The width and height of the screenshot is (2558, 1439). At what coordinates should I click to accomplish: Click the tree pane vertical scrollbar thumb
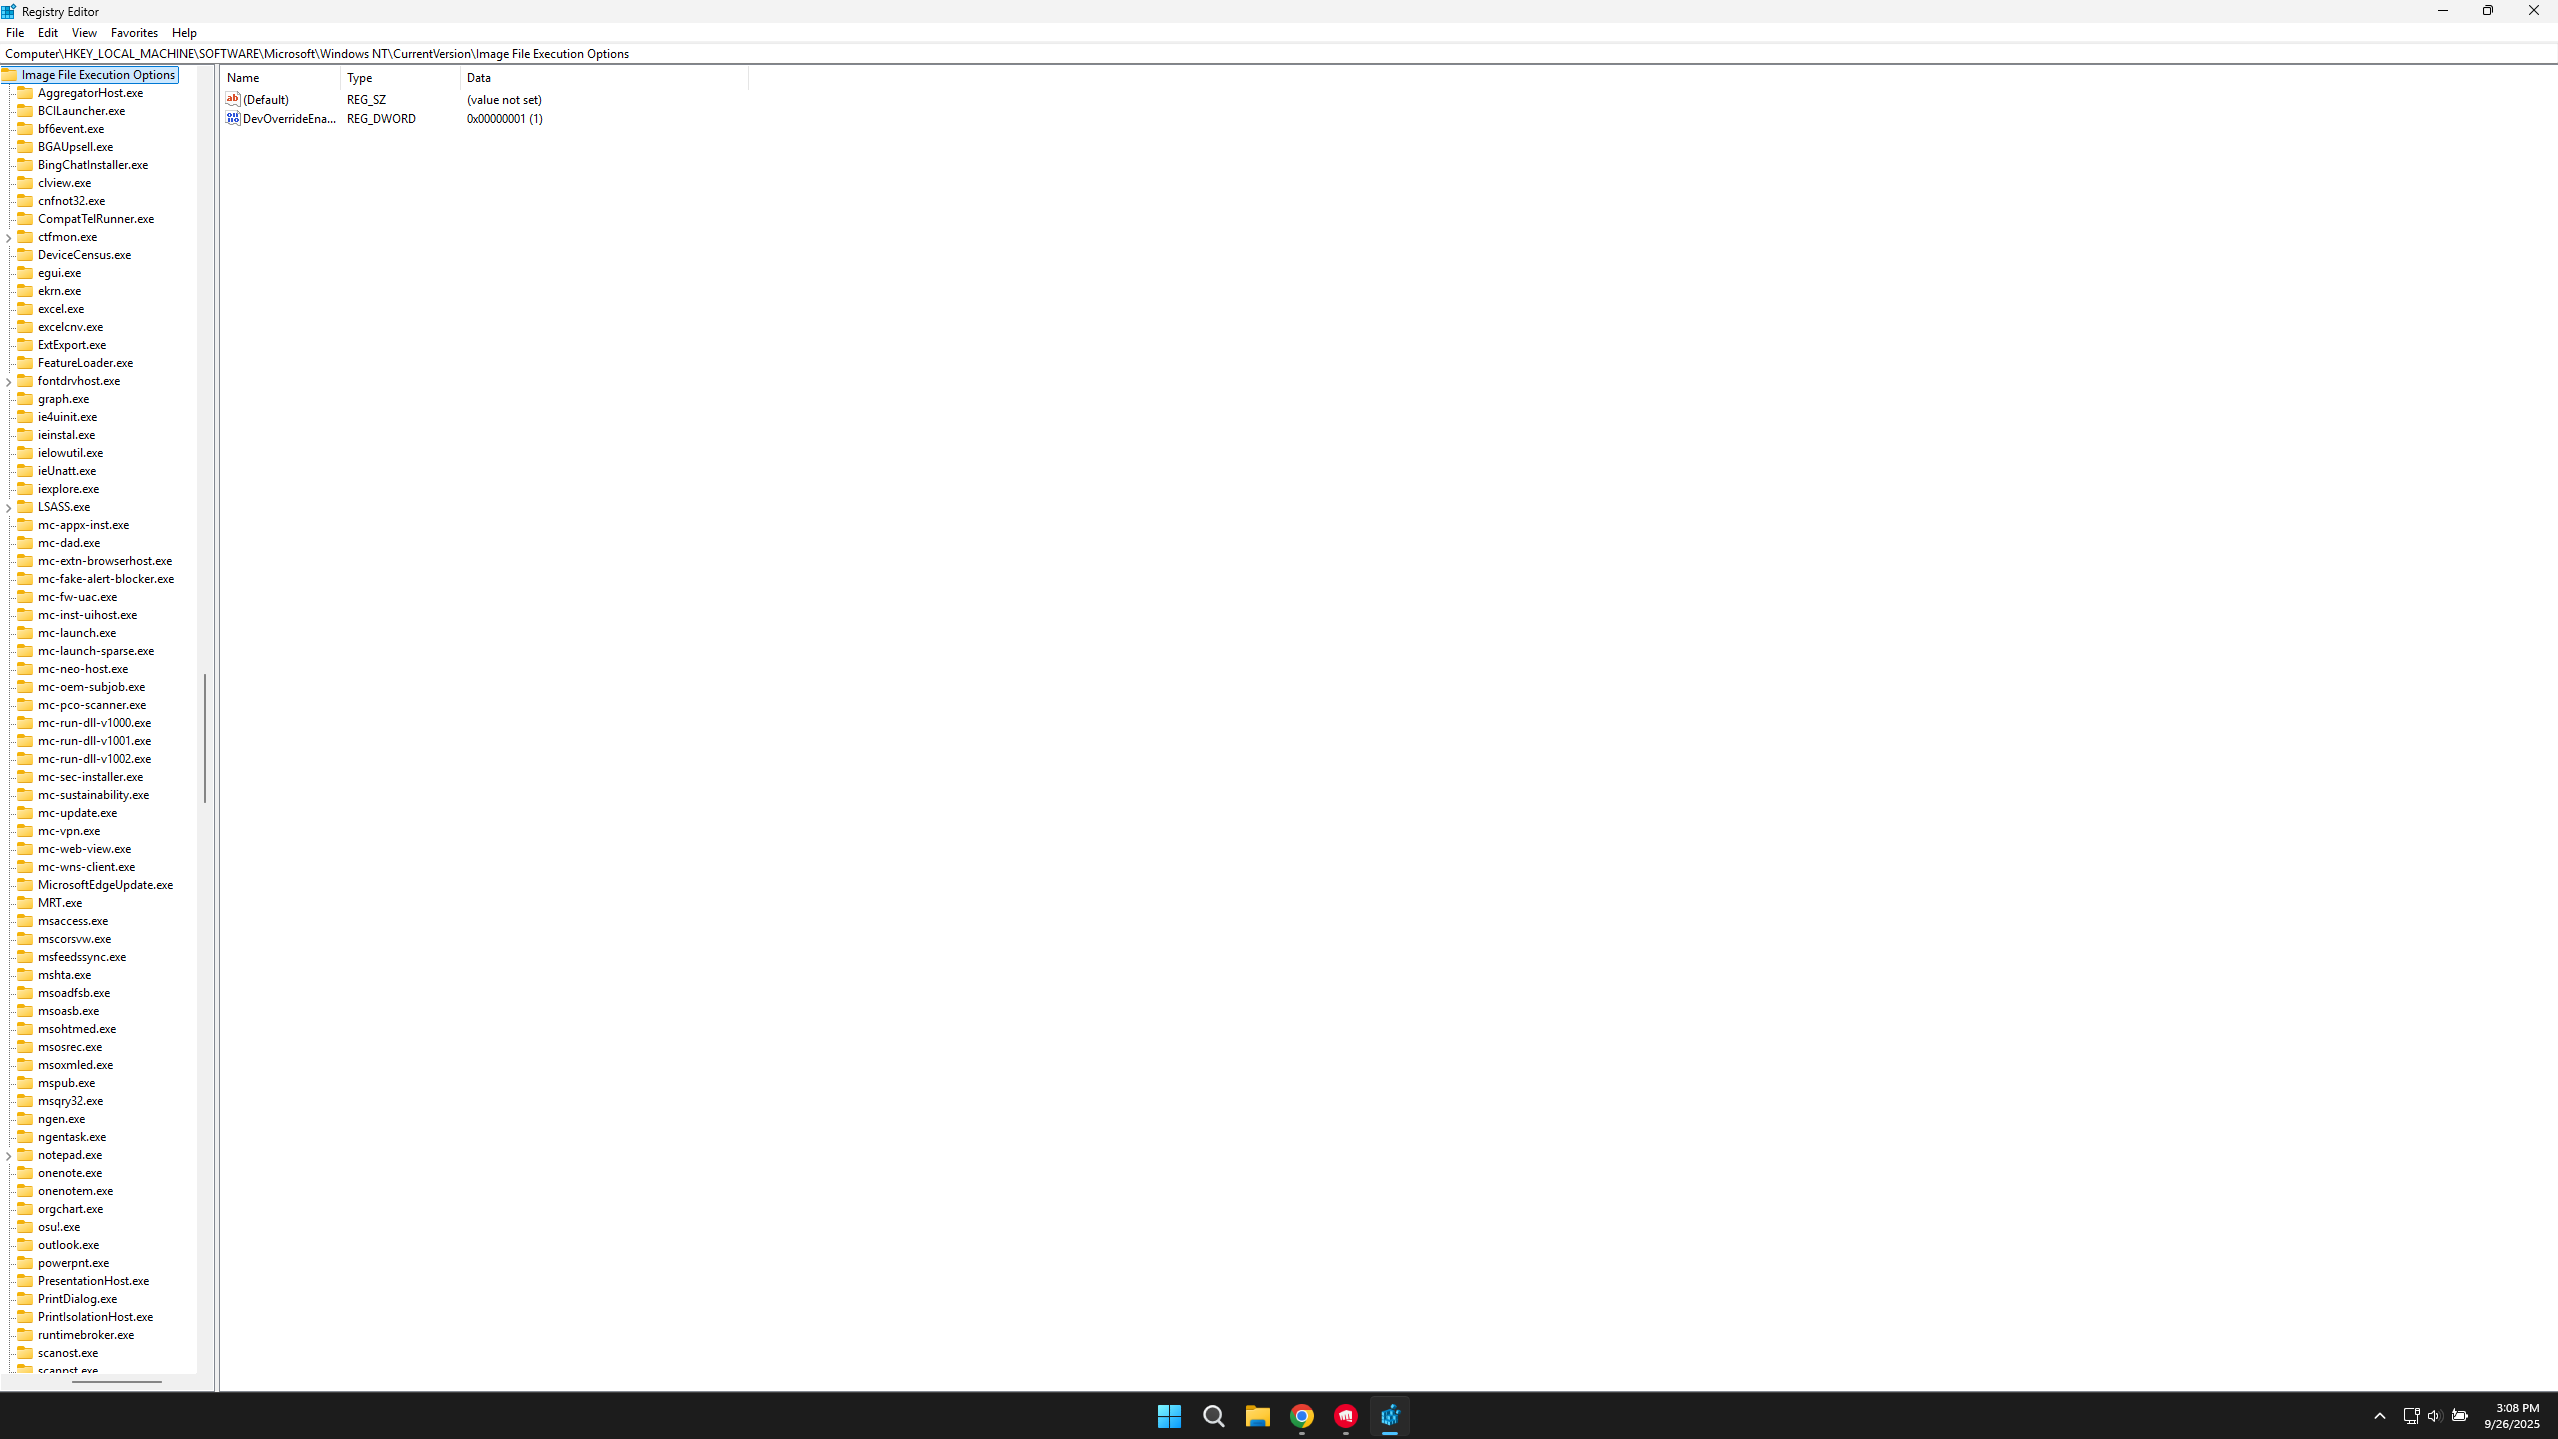tap(205, 738)
